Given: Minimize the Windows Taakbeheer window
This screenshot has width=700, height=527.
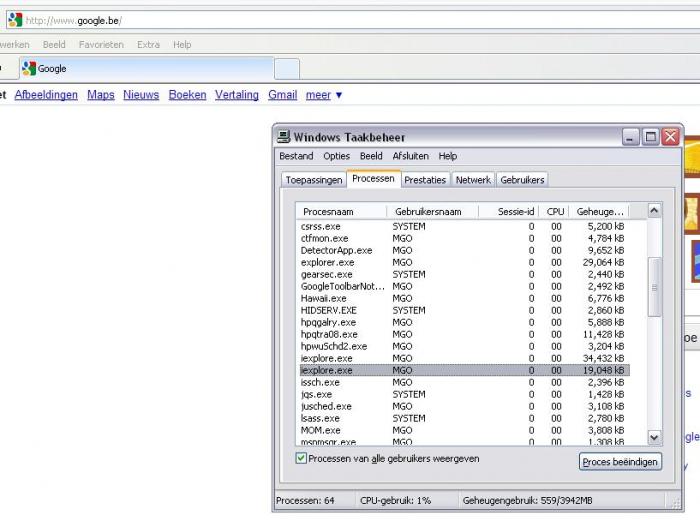Looking at the screenshot, I should pyautogui.click(x=630, y=137).
